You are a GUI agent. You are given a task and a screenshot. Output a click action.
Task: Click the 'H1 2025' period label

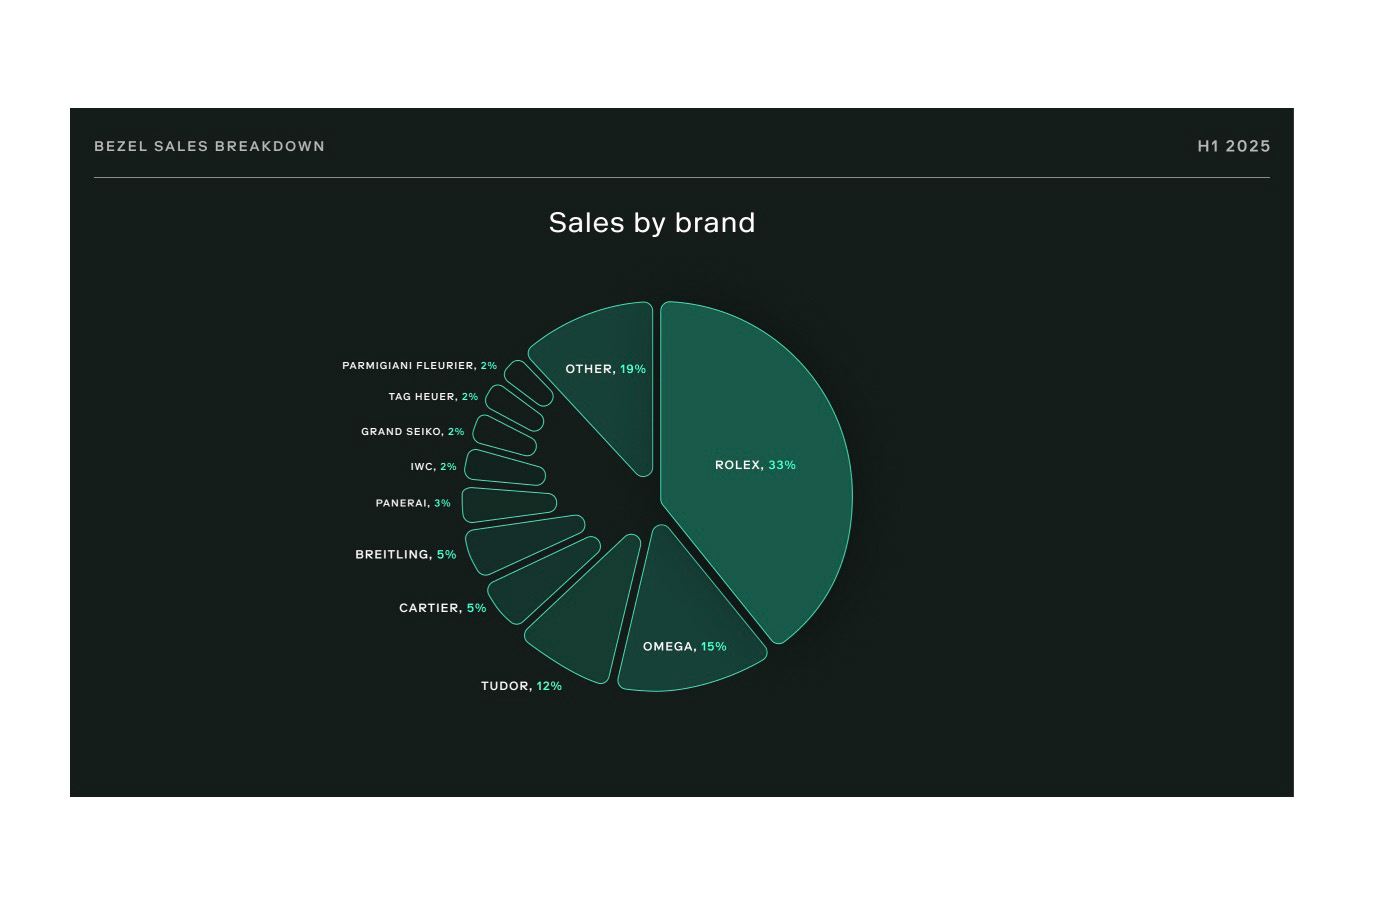pos(1233,146)
